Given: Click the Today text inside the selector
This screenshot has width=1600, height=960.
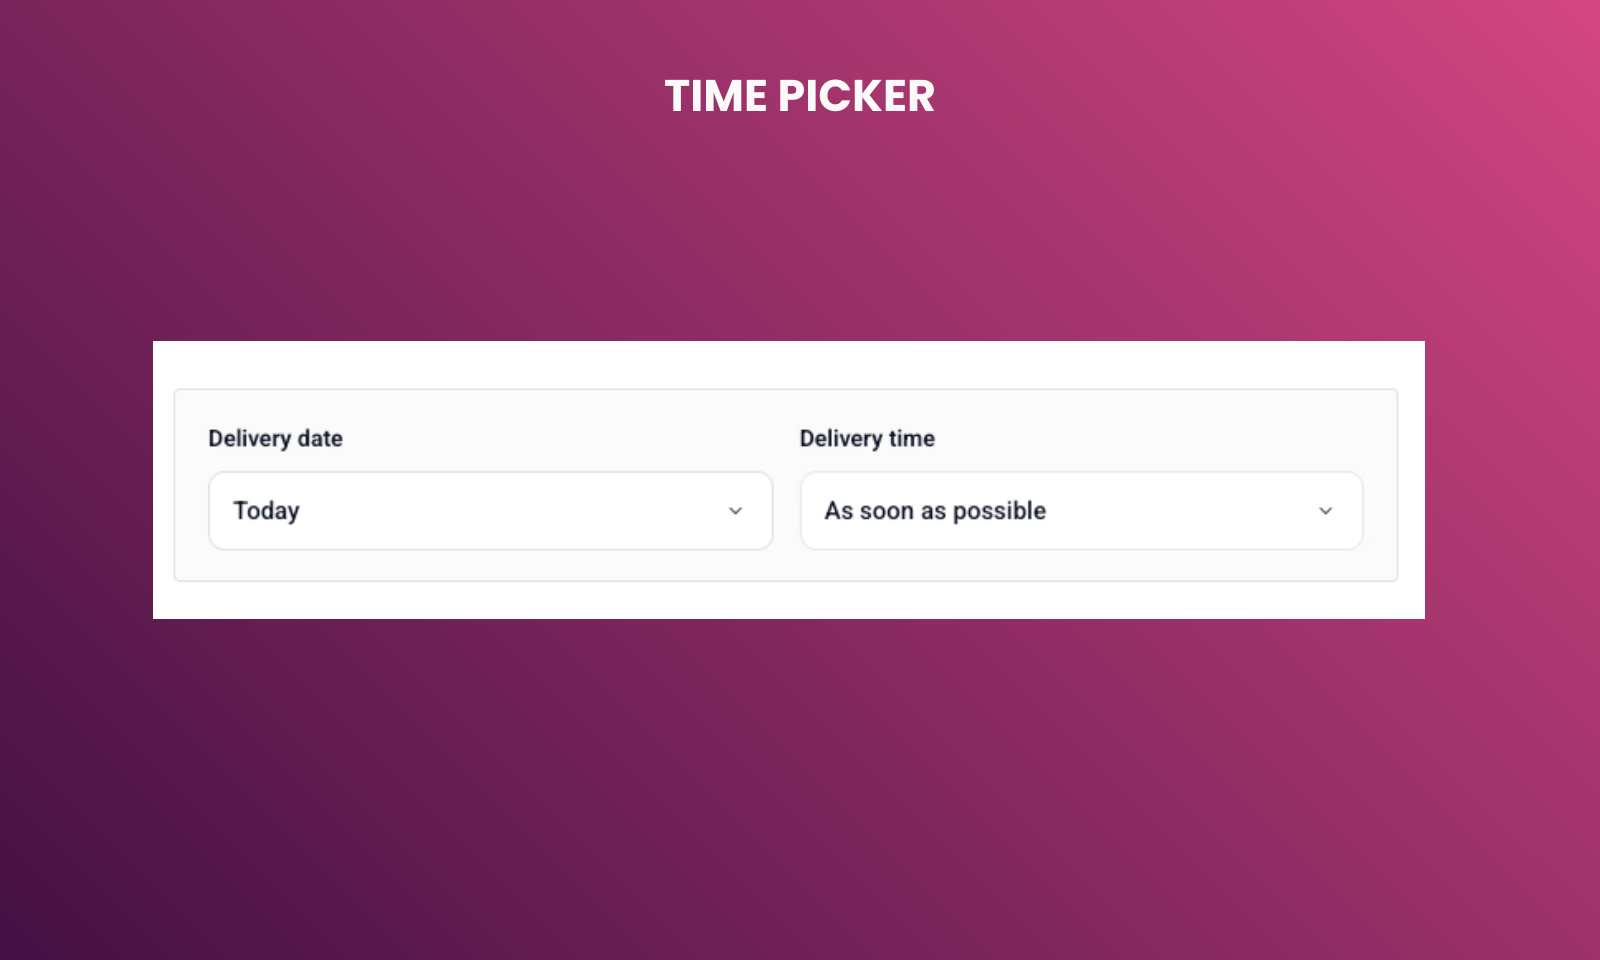Looking at the screenshot, I should (x=266, y=511).
